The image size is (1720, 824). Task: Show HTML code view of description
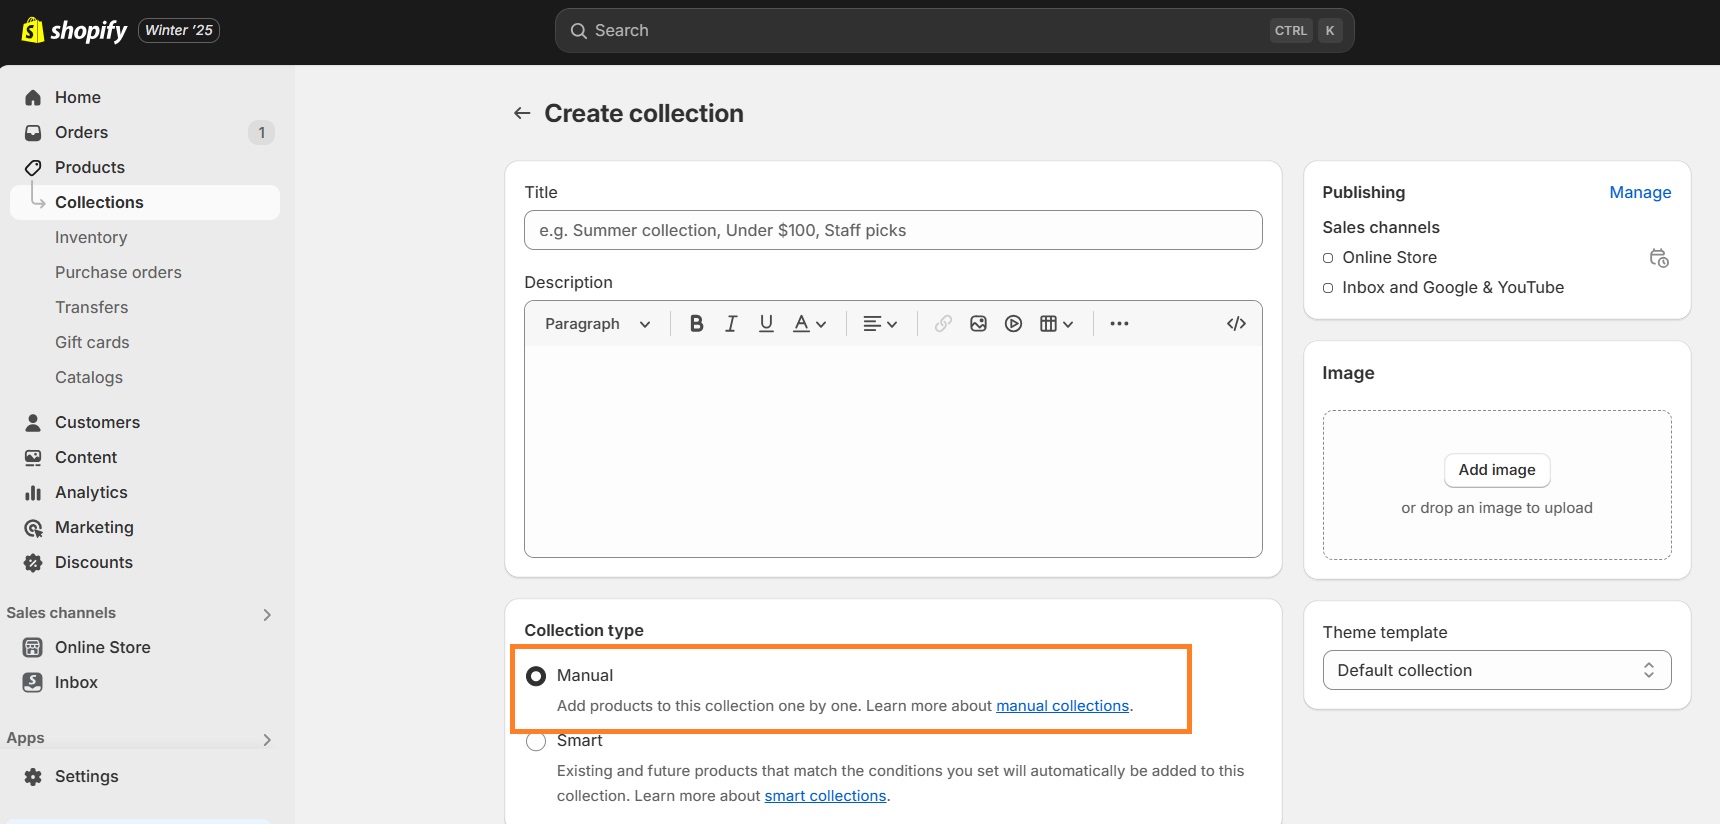coord(1236,324)
